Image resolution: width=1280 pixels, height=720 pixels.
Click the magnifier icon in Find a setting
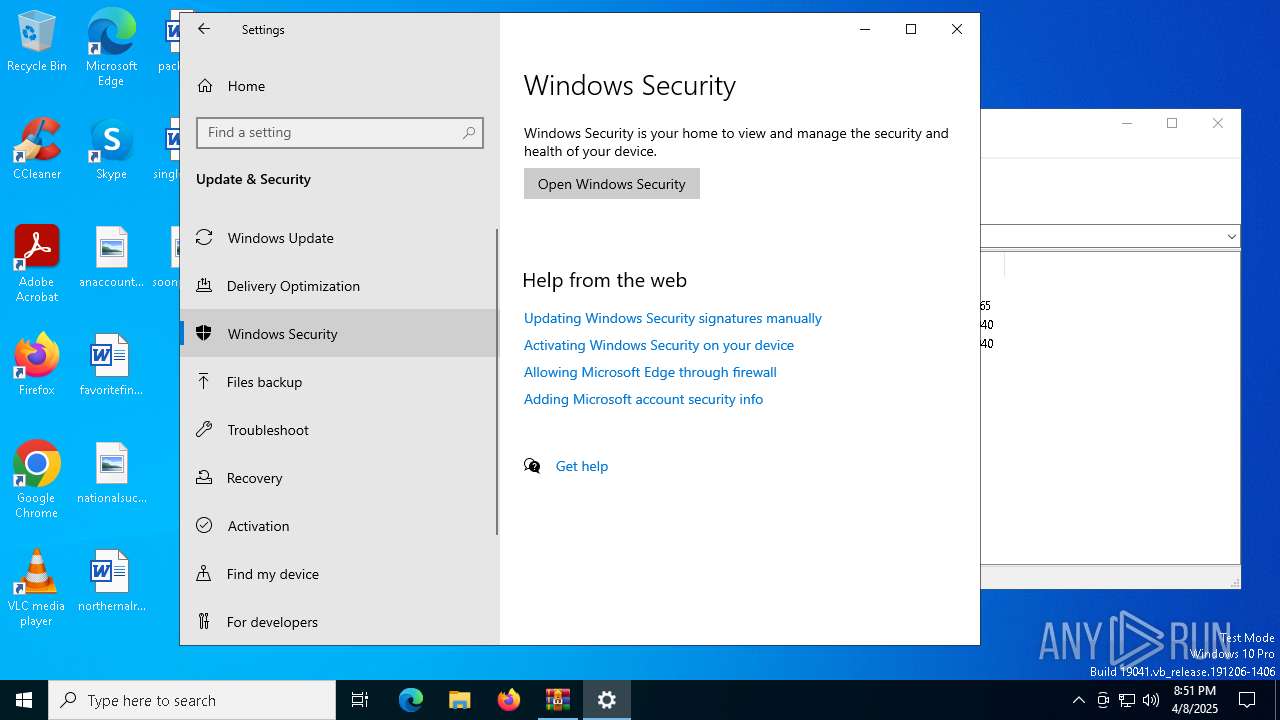pyautogui.click(x=469, y=132)
